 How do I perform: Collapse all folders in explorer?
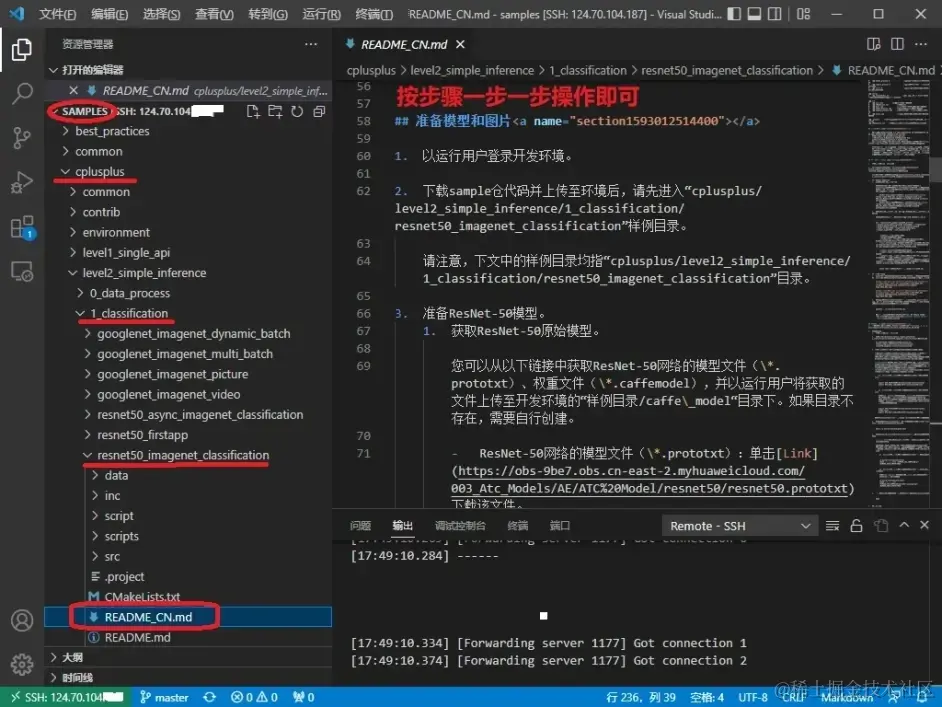click(319, 111)
